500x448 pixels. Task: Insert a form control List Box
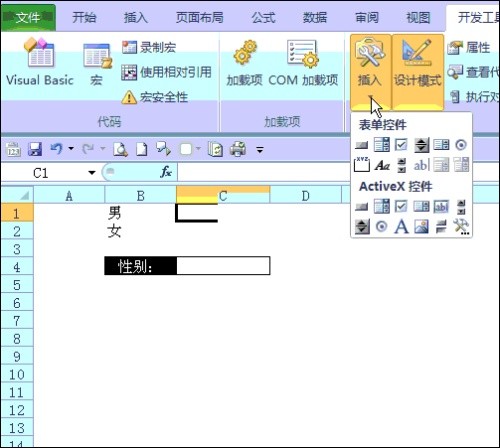click(x=441, y=145)
